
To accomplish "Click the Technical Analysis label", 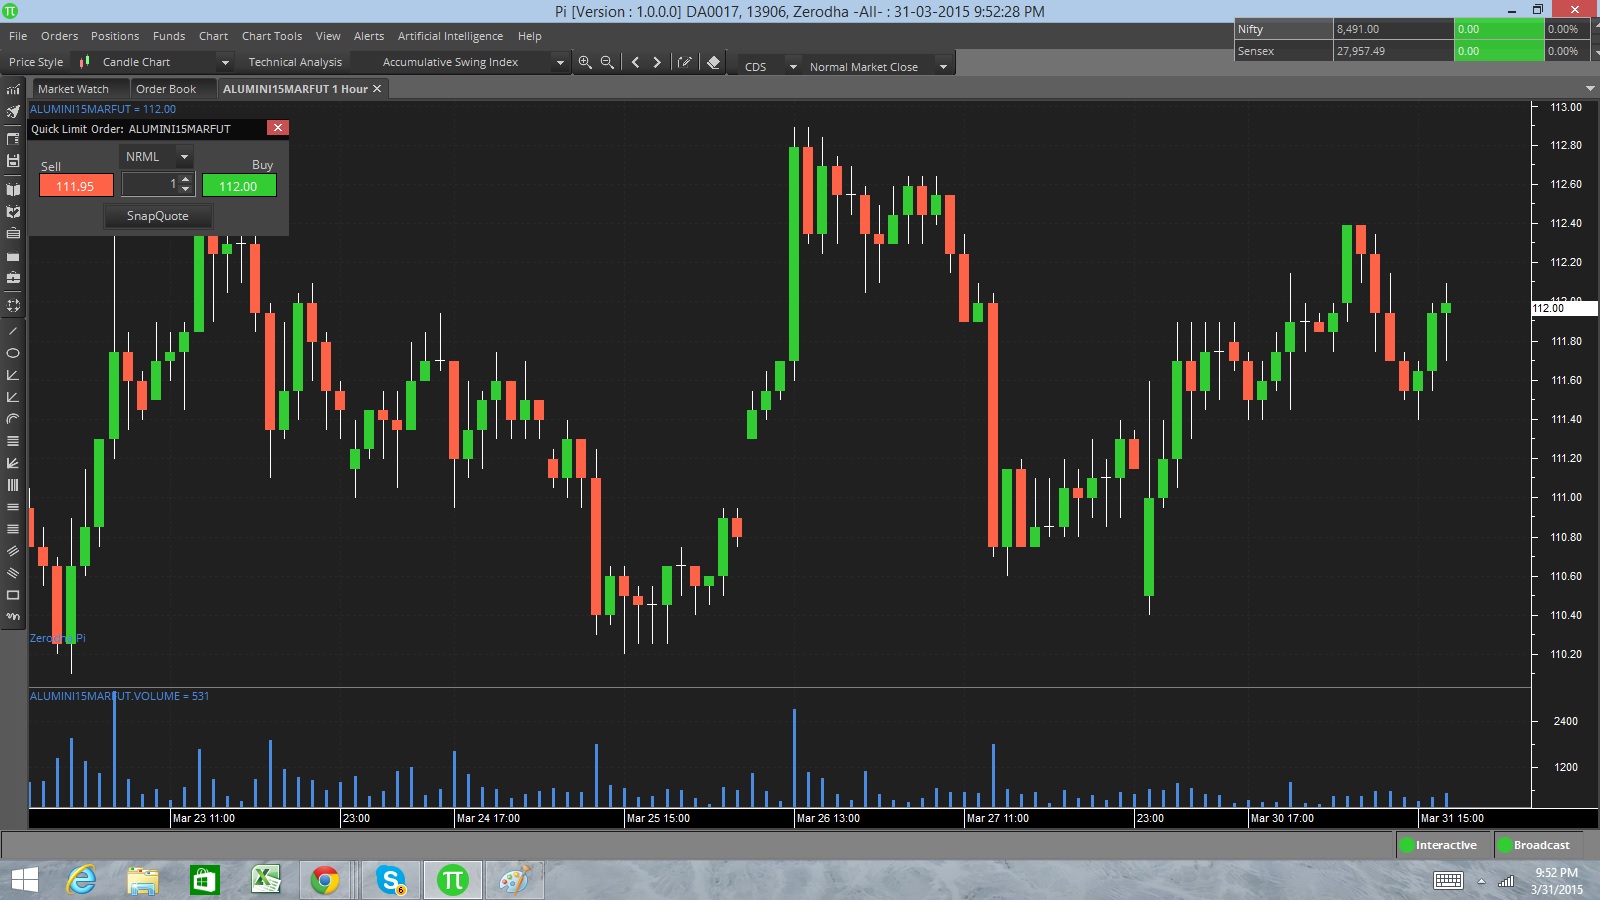I will point(295,62).
